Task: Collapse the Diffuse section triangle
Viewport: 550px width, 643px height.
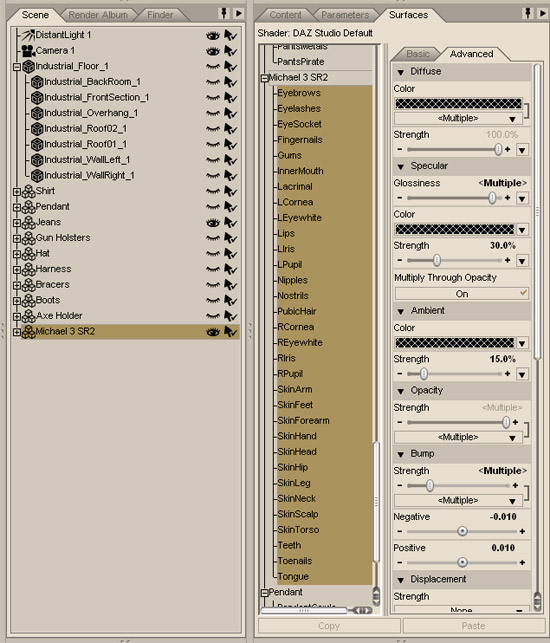Action: [x=401, y=73]
